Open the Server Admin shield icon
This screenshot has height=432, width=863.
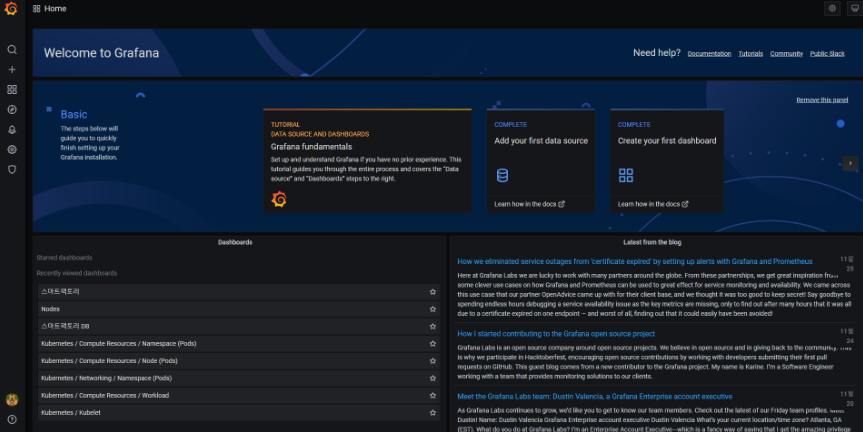tap(12, 169)
